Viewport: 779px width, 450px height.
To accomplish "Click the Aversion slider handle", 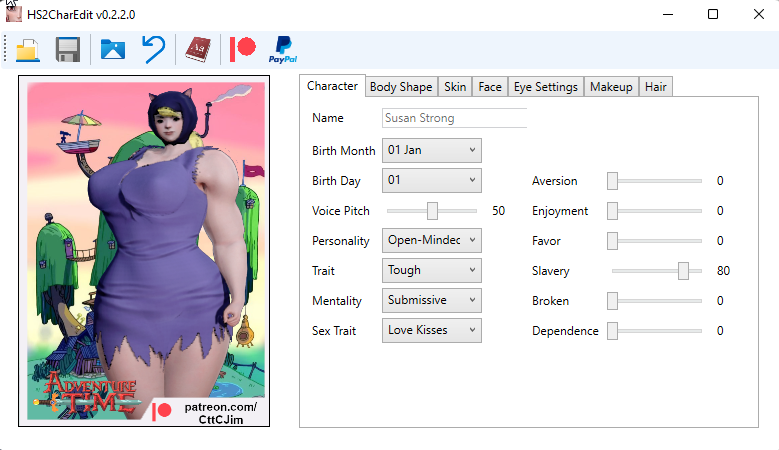I will click(x=613, y=181).
